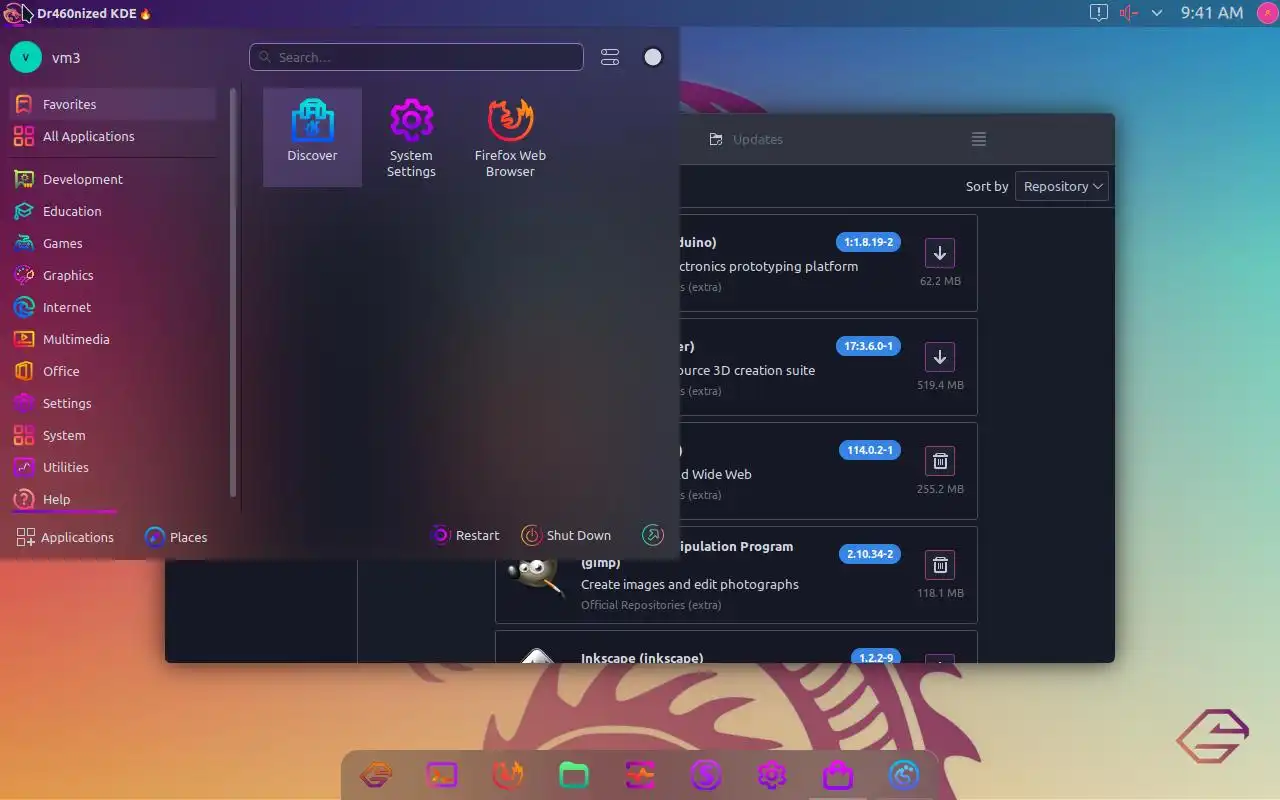Click the muted volume tray icon

point(1129,13)
